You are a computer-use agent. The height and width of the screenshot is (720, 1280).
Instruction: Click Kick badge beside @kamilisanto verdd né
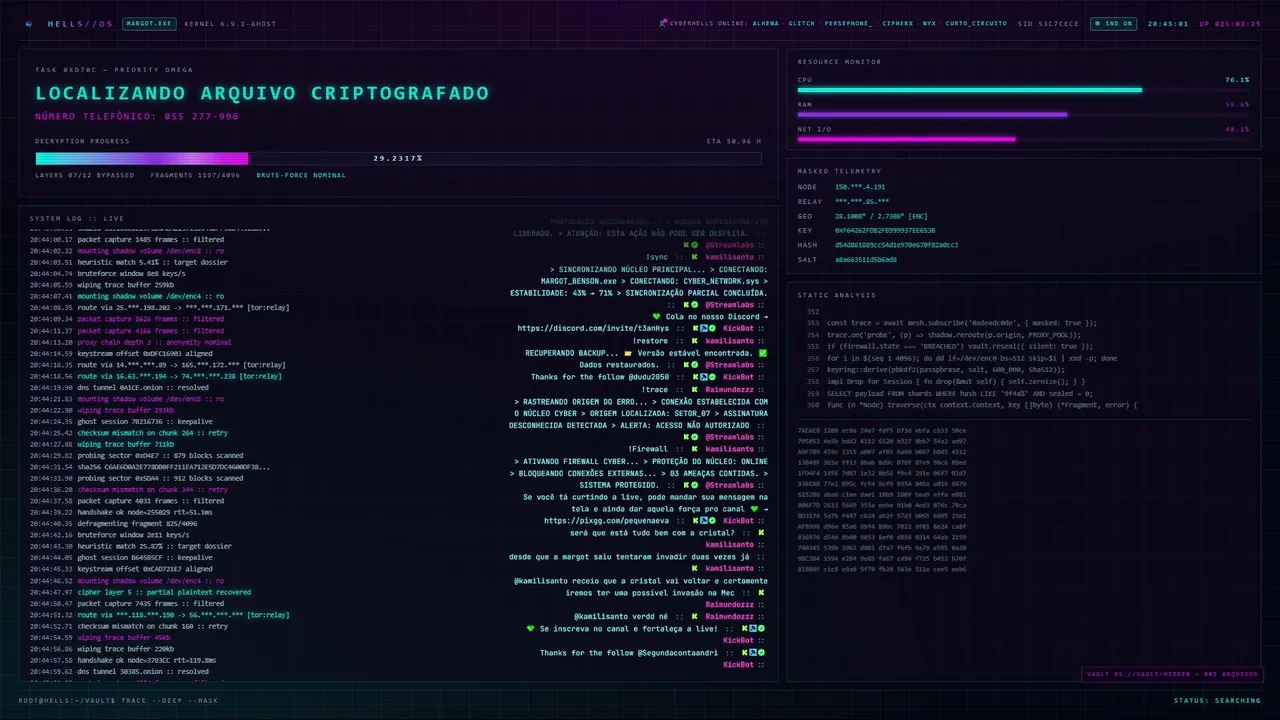pyautogui.click(x=694, y=617)
